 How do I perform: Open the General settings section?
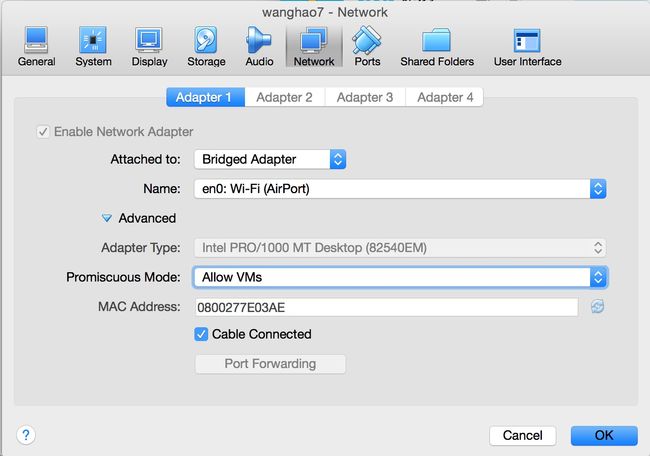(36, 46)
